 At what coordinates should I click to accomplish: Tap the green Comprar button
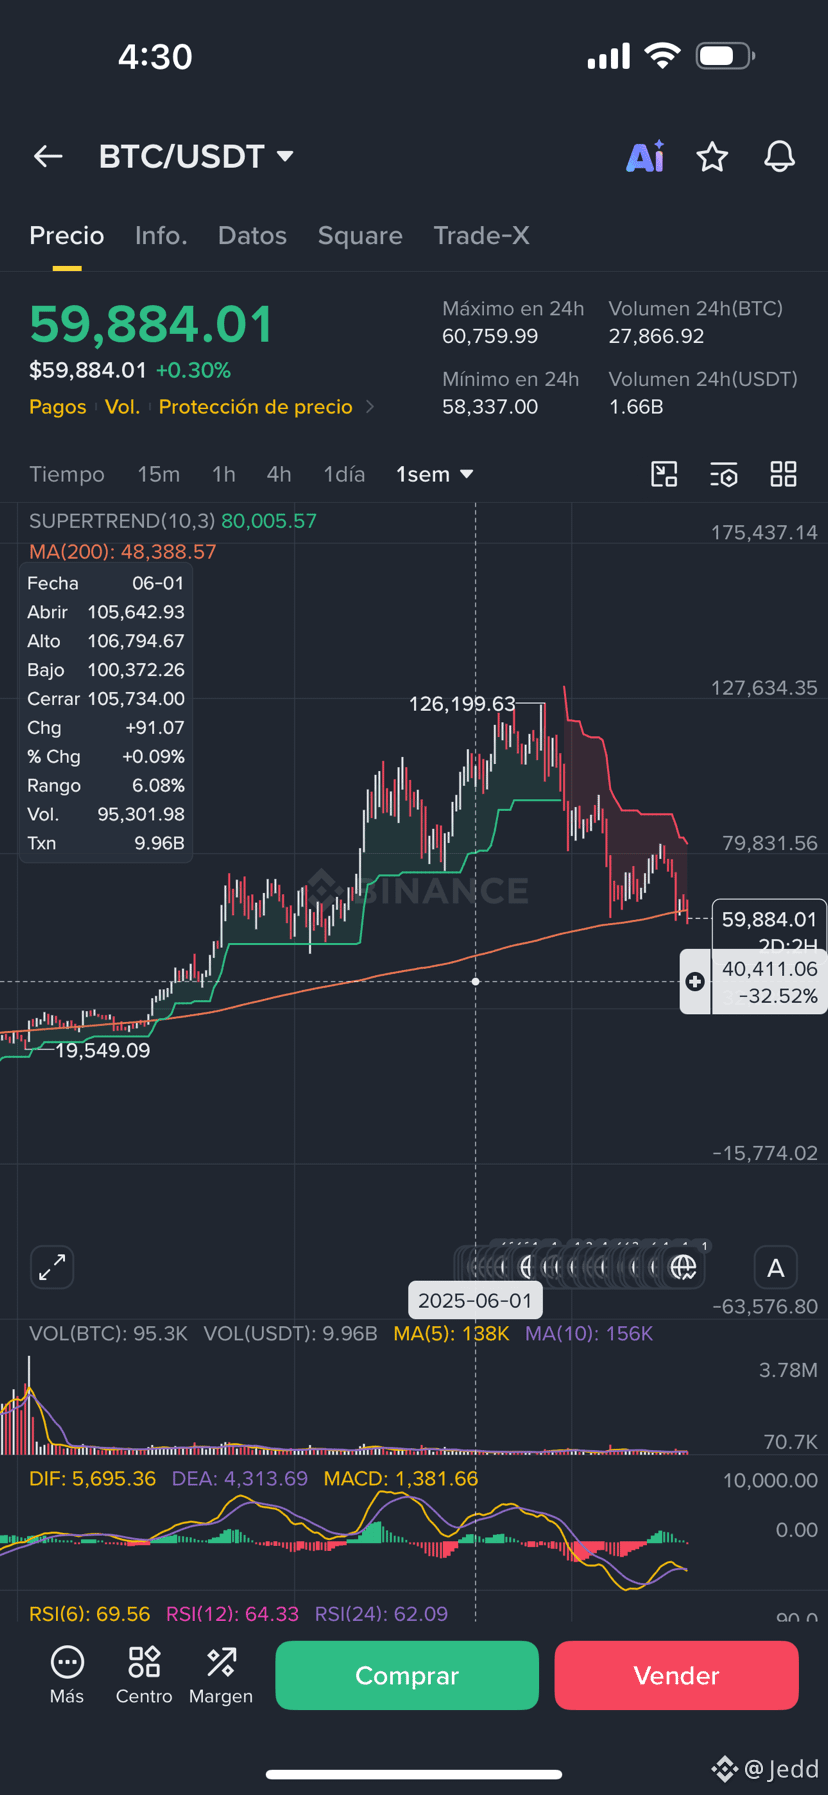click(x=407, y=1675)
